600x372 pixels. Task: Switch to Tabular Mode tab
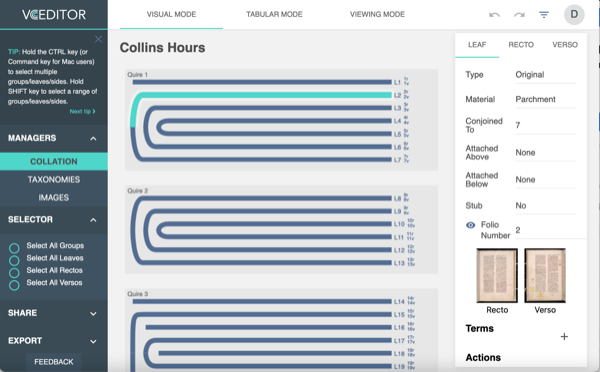point(274,15)
